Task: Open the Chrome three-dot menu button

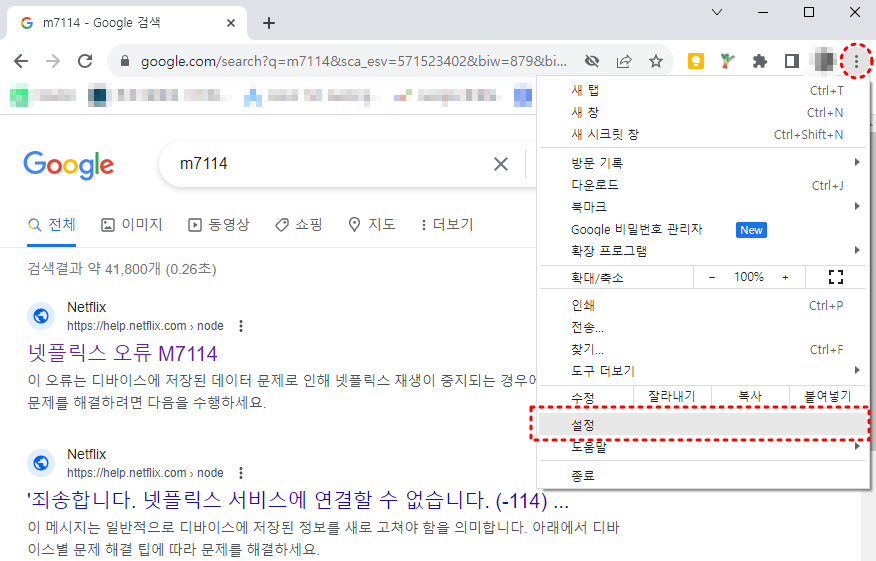Action: click(856, 61)
